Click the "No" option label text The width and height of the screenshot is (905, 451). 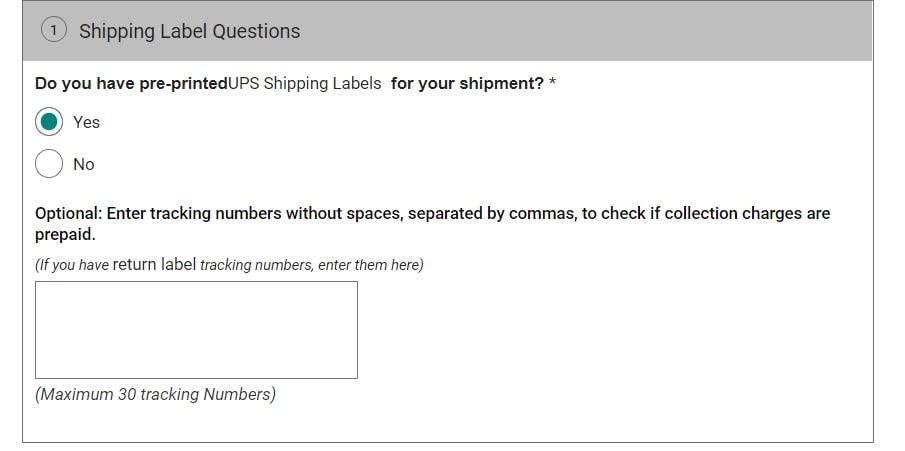pos(84,164)
